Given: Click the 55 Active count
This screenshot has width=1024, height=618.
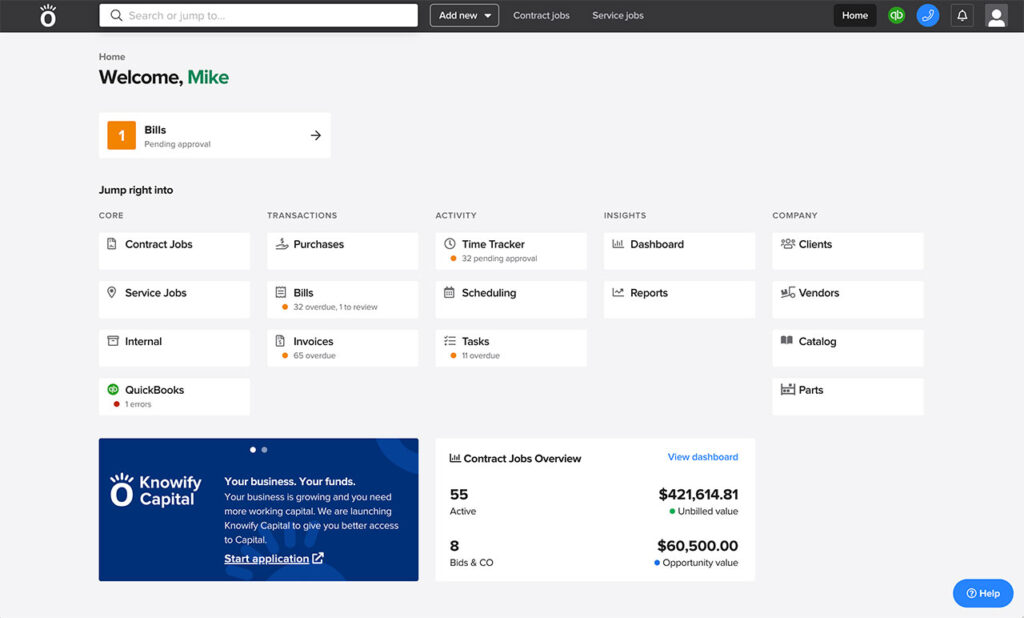Looking at the screenshot, I should (459, 495).
